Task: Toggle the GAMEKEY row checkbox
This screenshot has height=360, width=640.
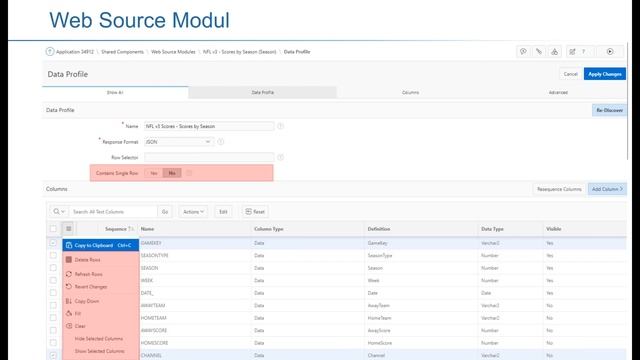Action: tap(53, 243)
